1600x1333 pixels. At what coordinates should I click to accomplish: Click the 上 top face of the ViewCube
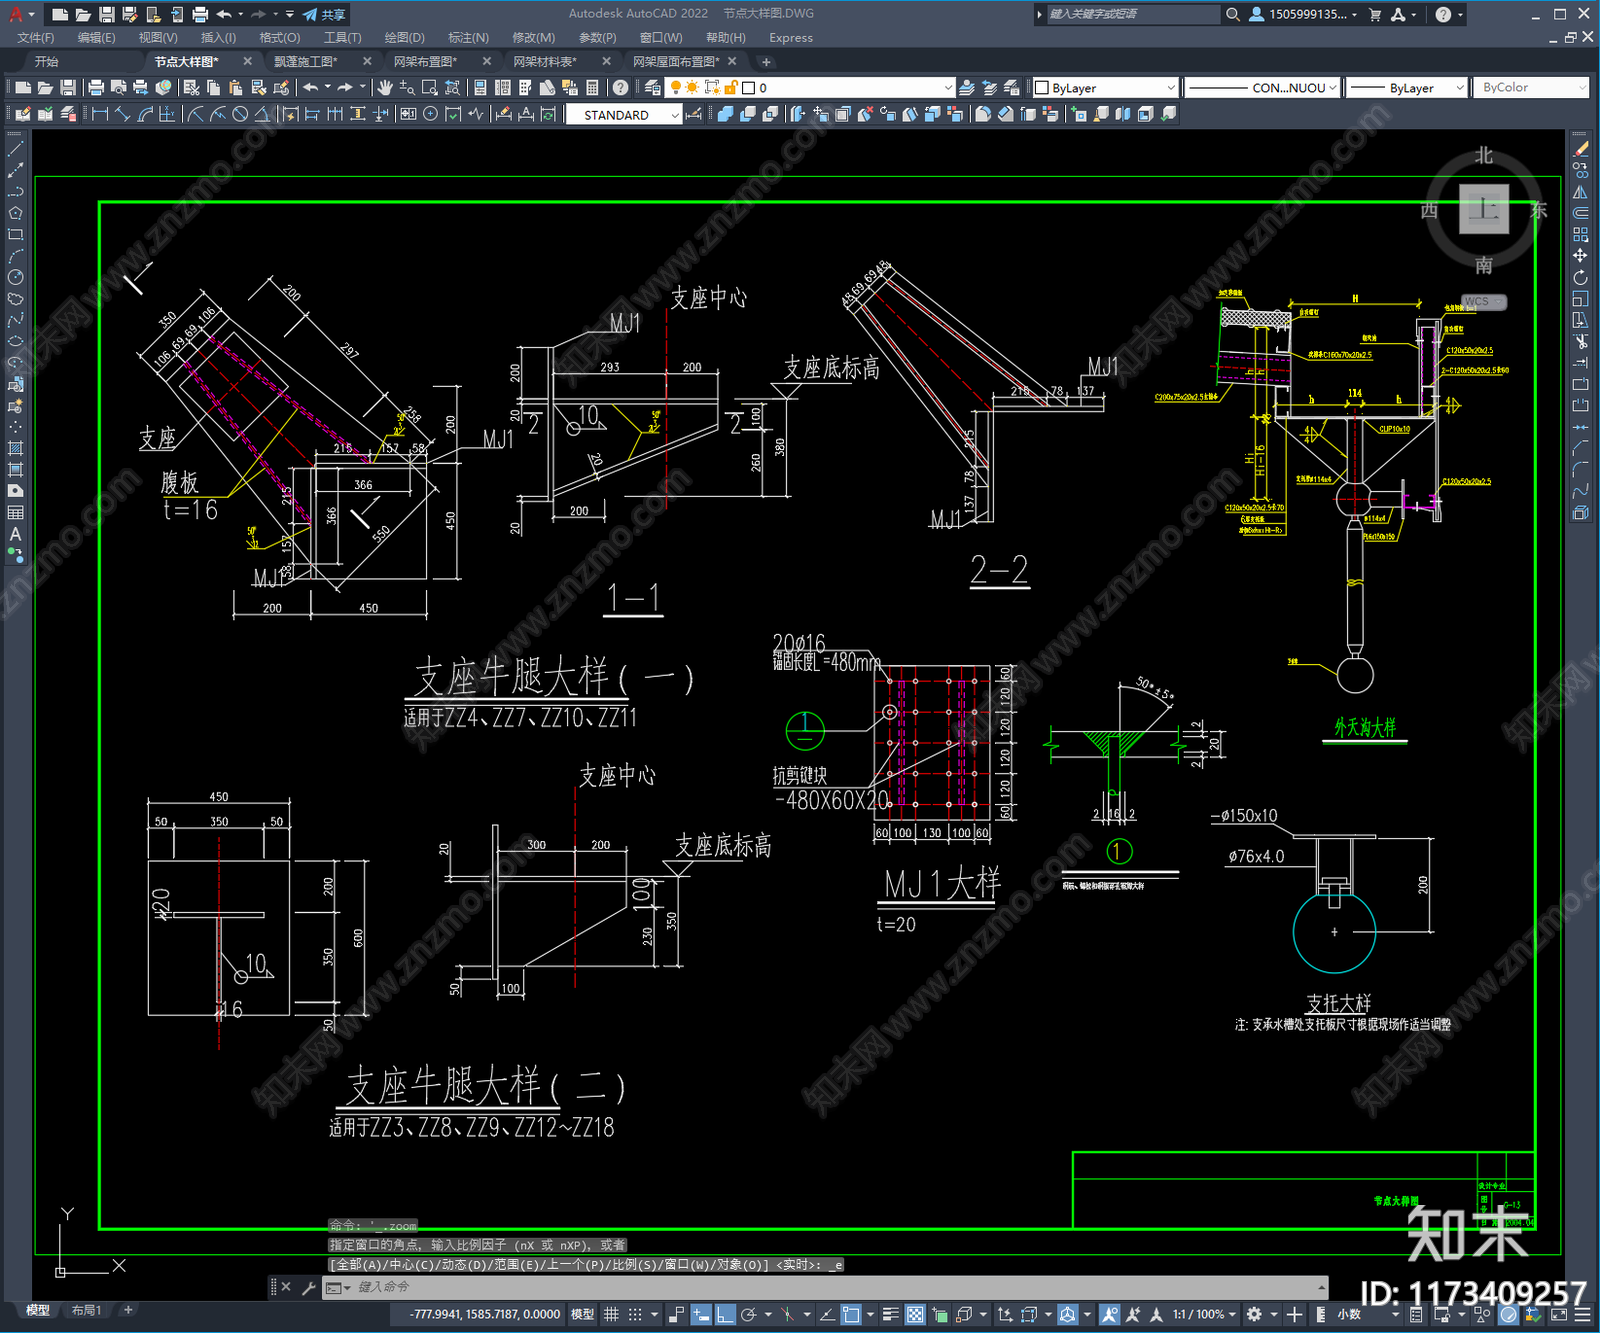pyautogui.click(x=1484, y=209)
